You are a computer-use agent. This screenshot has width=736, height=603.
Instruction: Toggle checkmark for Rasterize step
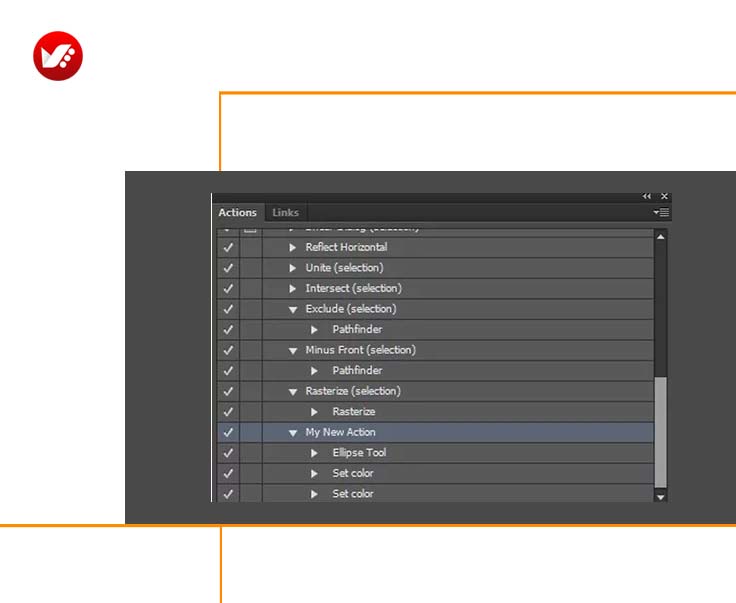[x=228, y=412]
